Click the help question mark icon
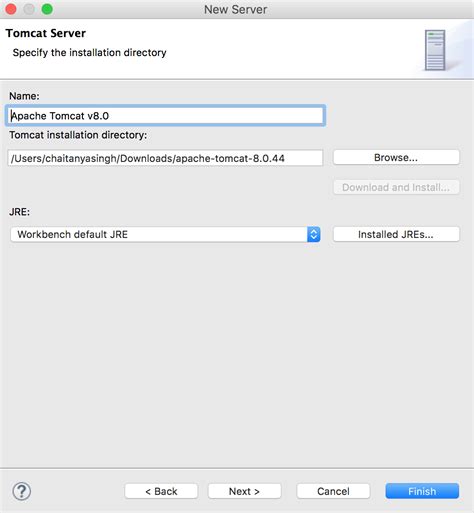The height and width of the screenshot is (513, 474). point(22,491)
